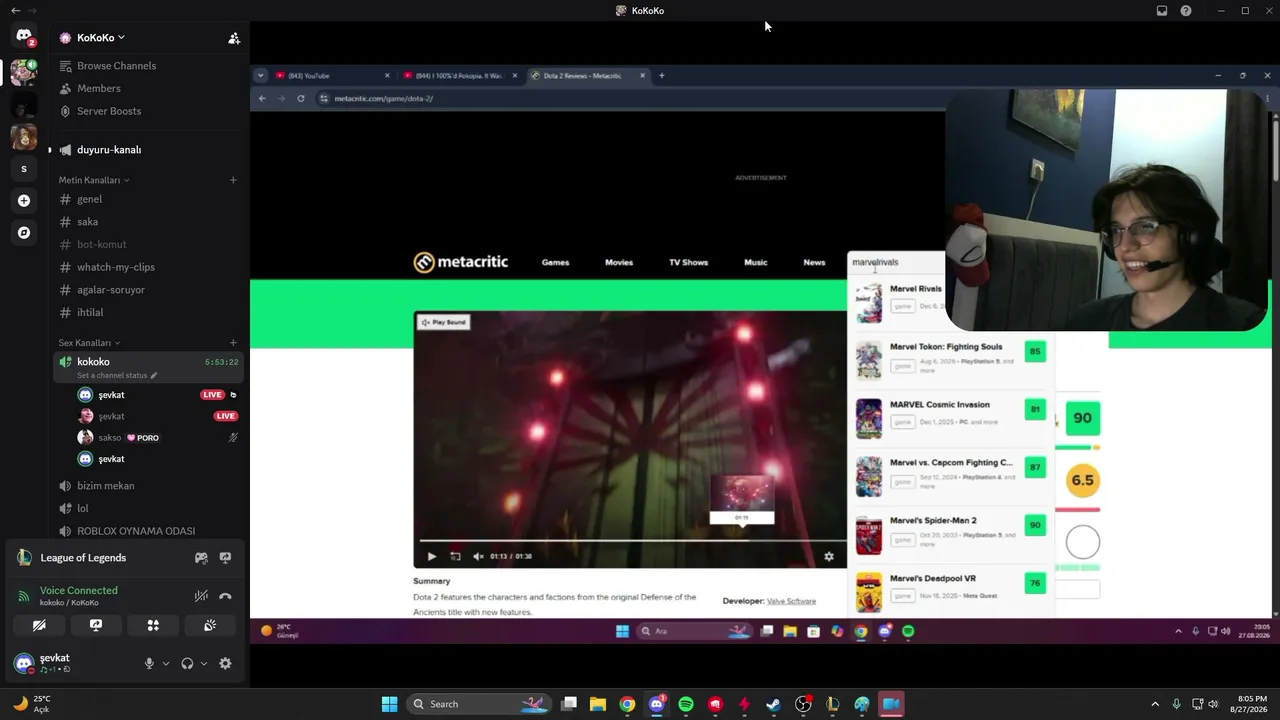Toggle the camera on in voice panel
This screenshot has width=1280, height=720.
39,625
